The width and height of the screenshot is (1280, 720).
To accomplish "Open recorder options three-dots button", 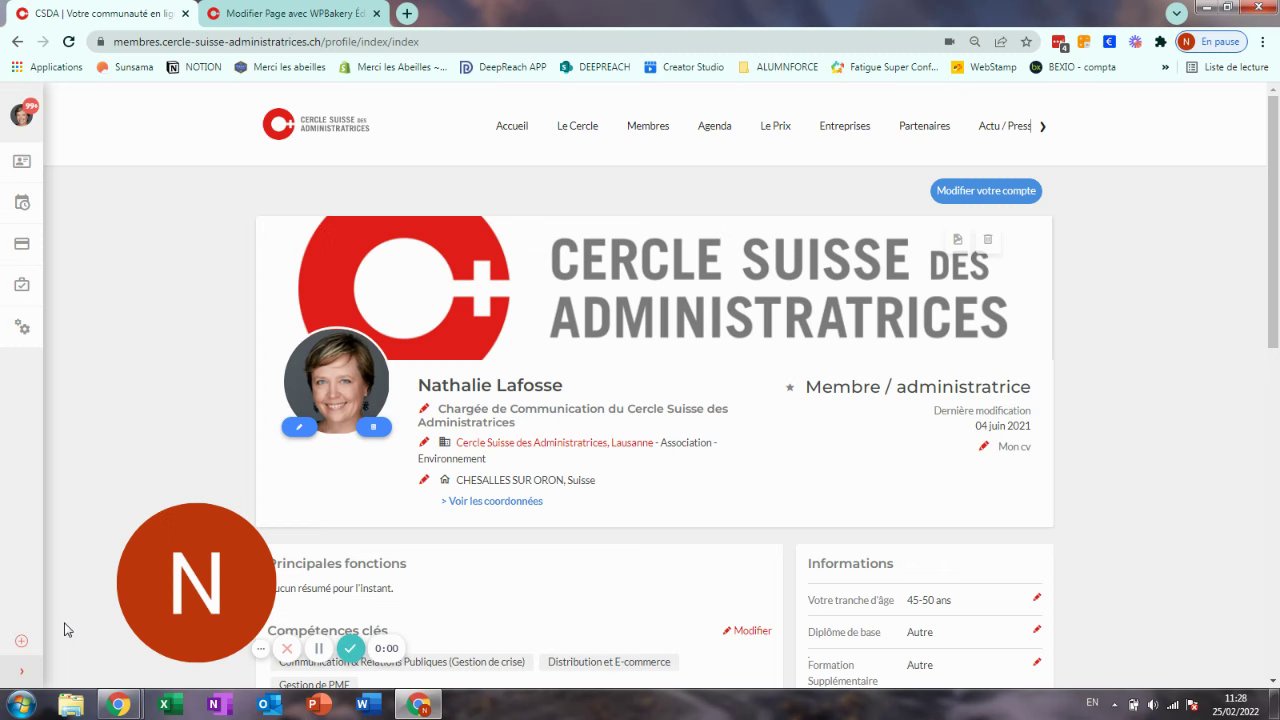I will pyautogui.click(x=261, y=648).
